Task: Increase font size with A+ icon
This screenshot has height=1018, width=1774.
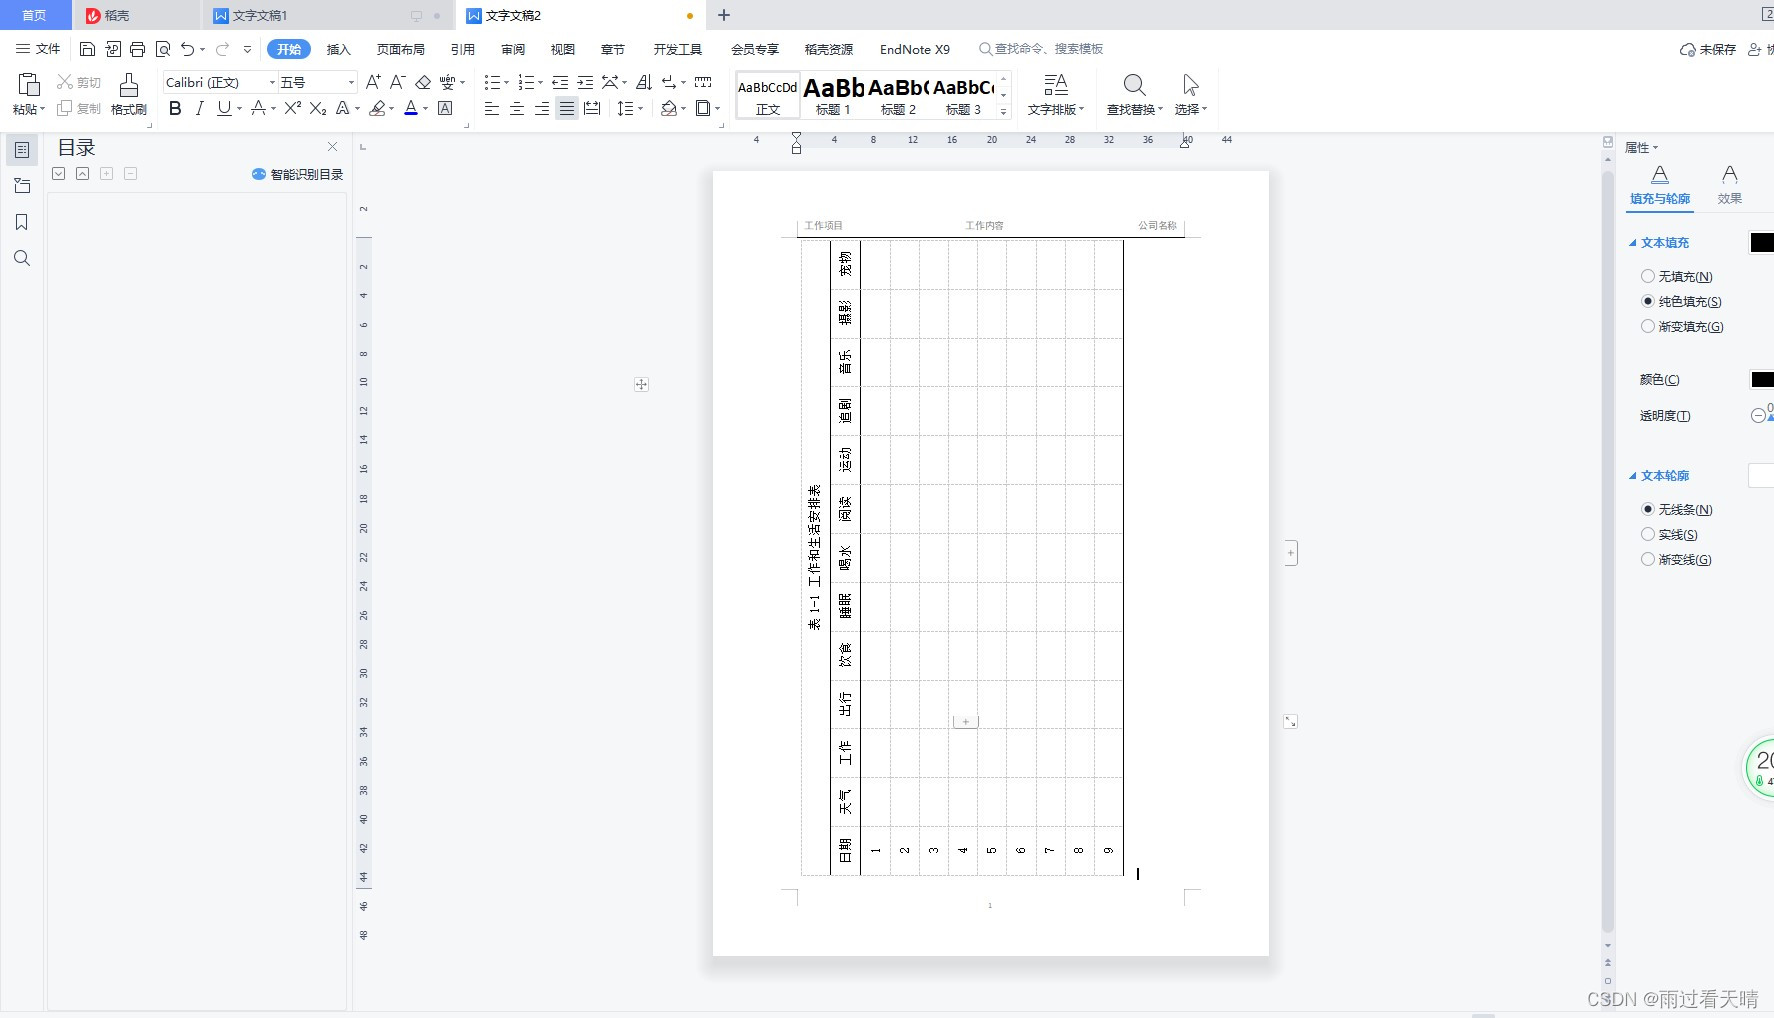Action: coord(373,82)
